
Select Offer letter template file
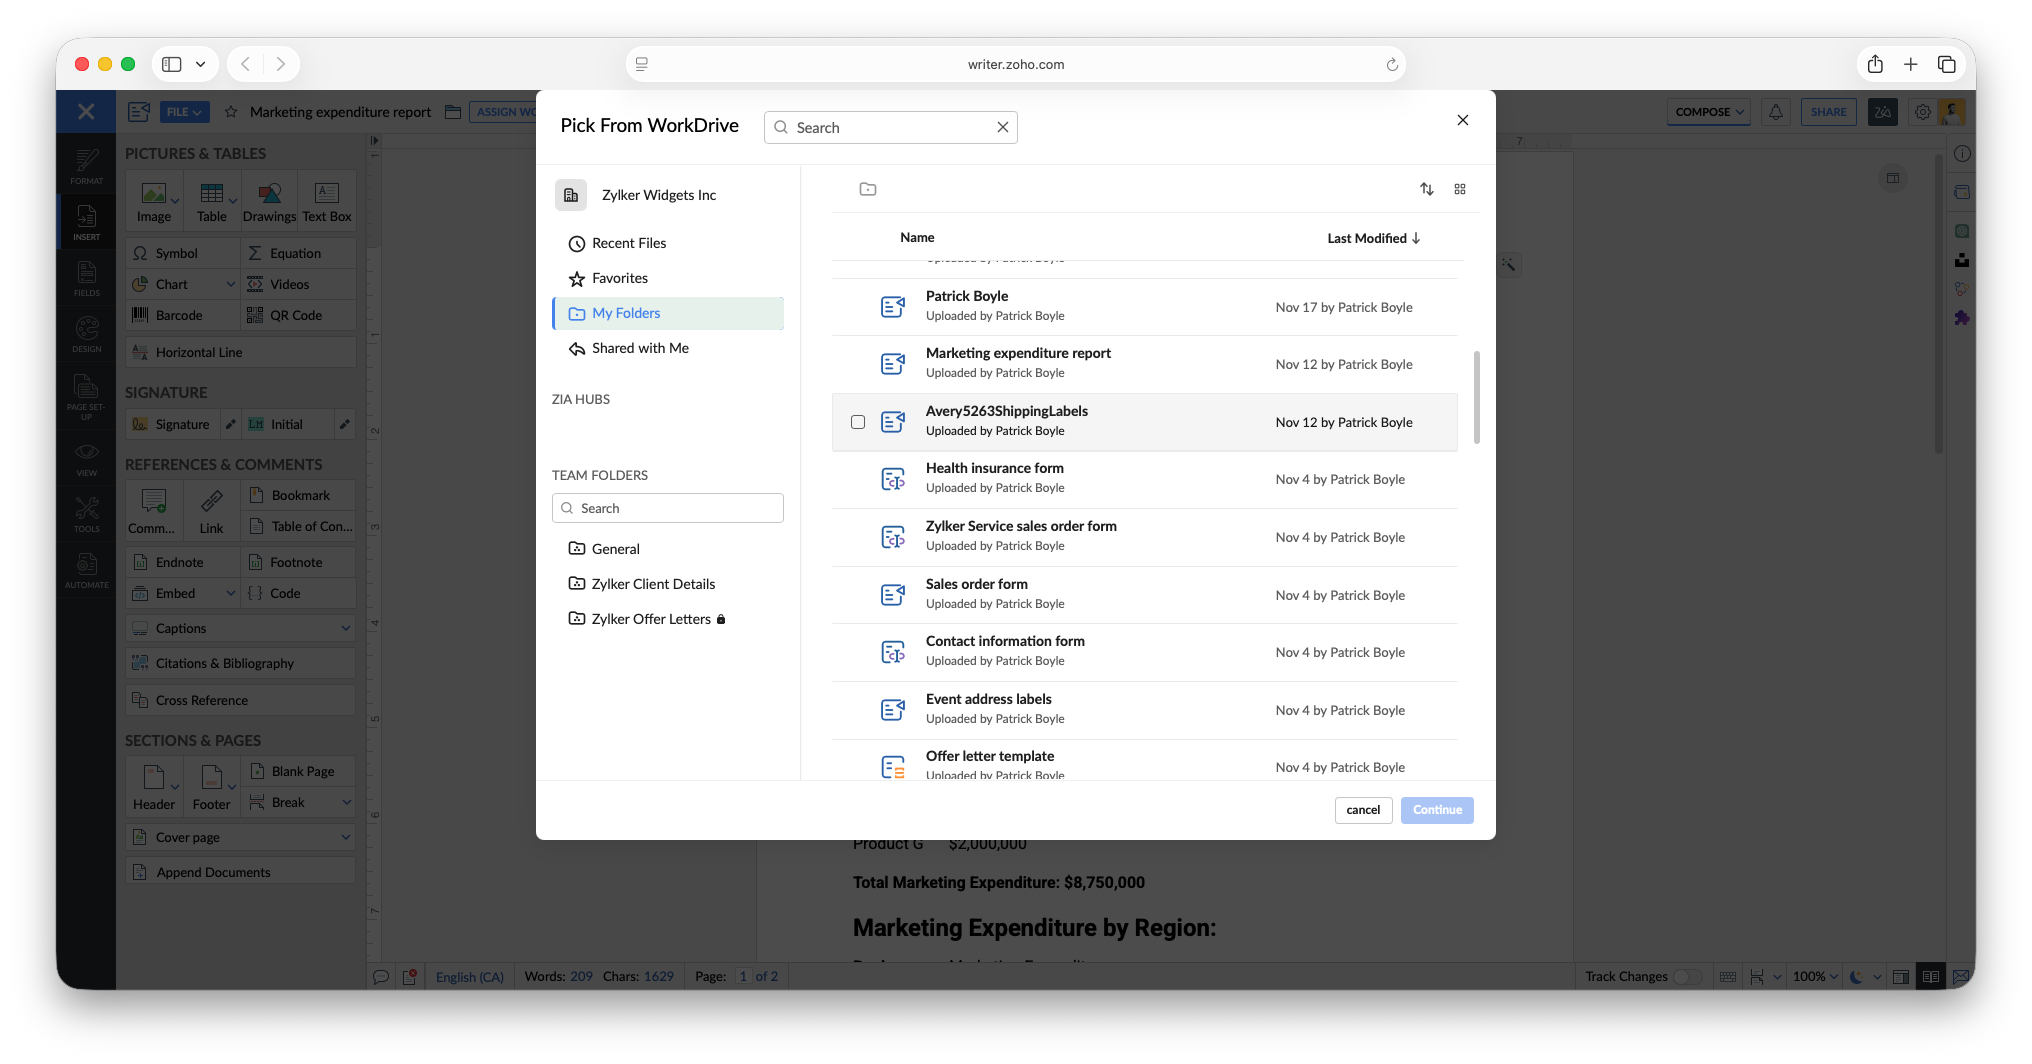pyautogui.click(x=1144, y=761)
